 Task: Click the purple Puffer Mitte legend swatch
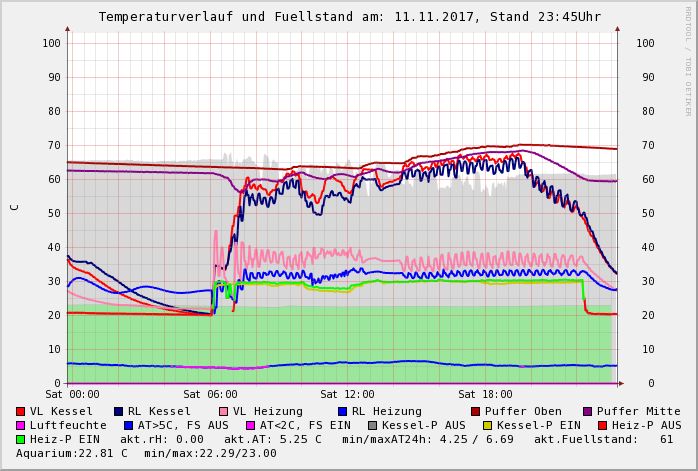[588, 411]
